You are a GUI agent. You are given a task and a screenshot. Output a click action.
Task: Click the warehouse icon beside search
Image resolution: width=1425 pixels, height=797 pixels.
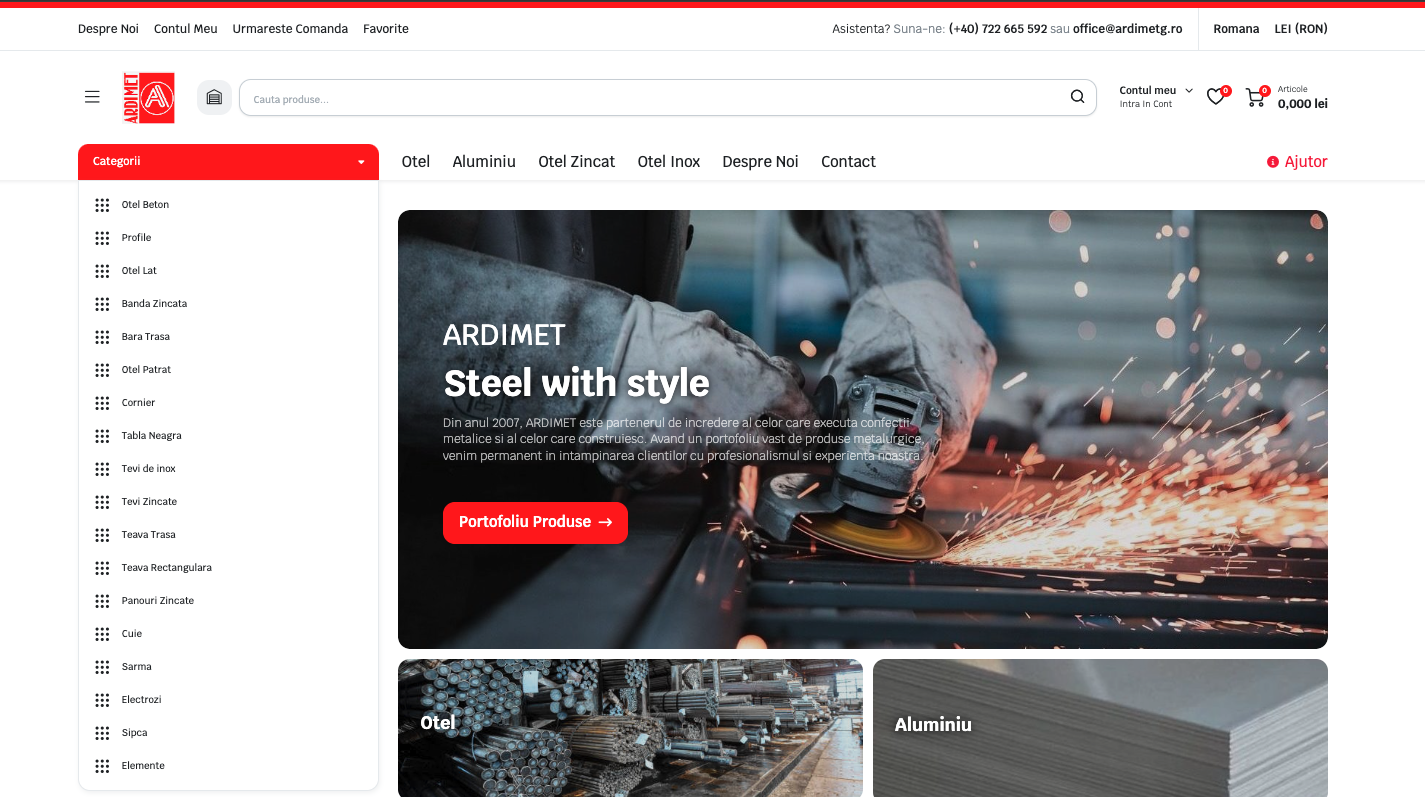(x=214, y=97)
